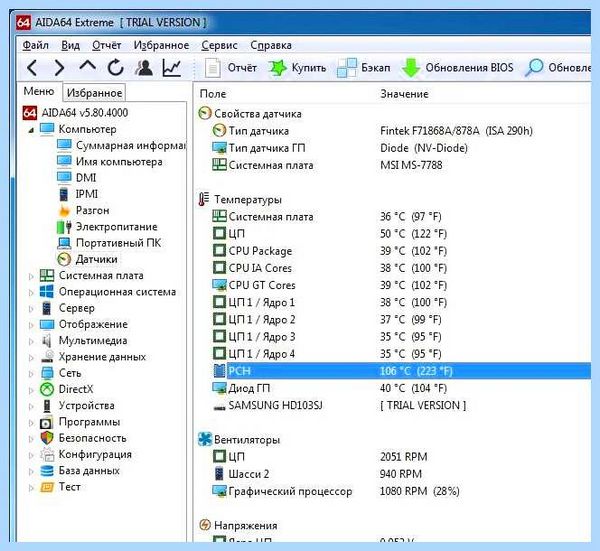Click the Обновления BIOS button
This screenshot has width=600, height=551.
coord(458,68)
